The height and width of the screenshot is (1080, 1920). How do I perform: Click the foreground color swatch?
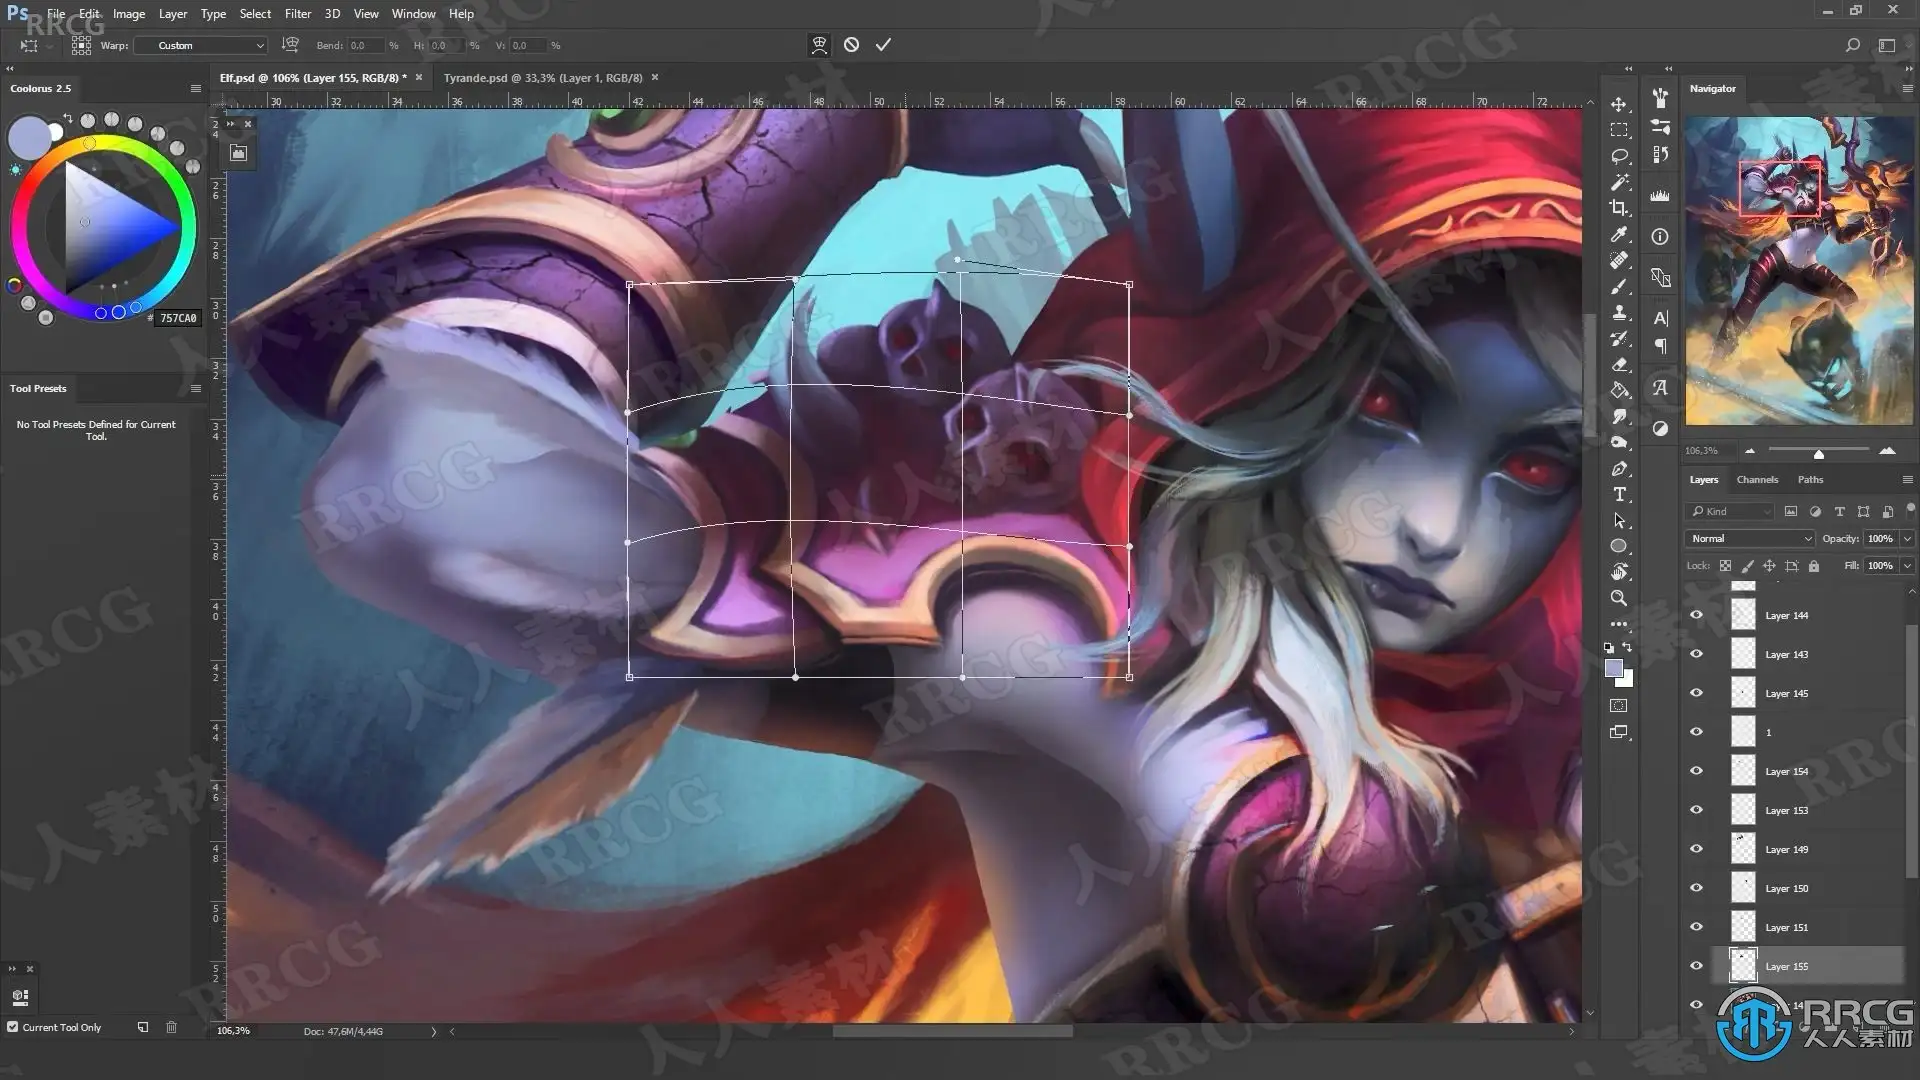[1612, 668]
